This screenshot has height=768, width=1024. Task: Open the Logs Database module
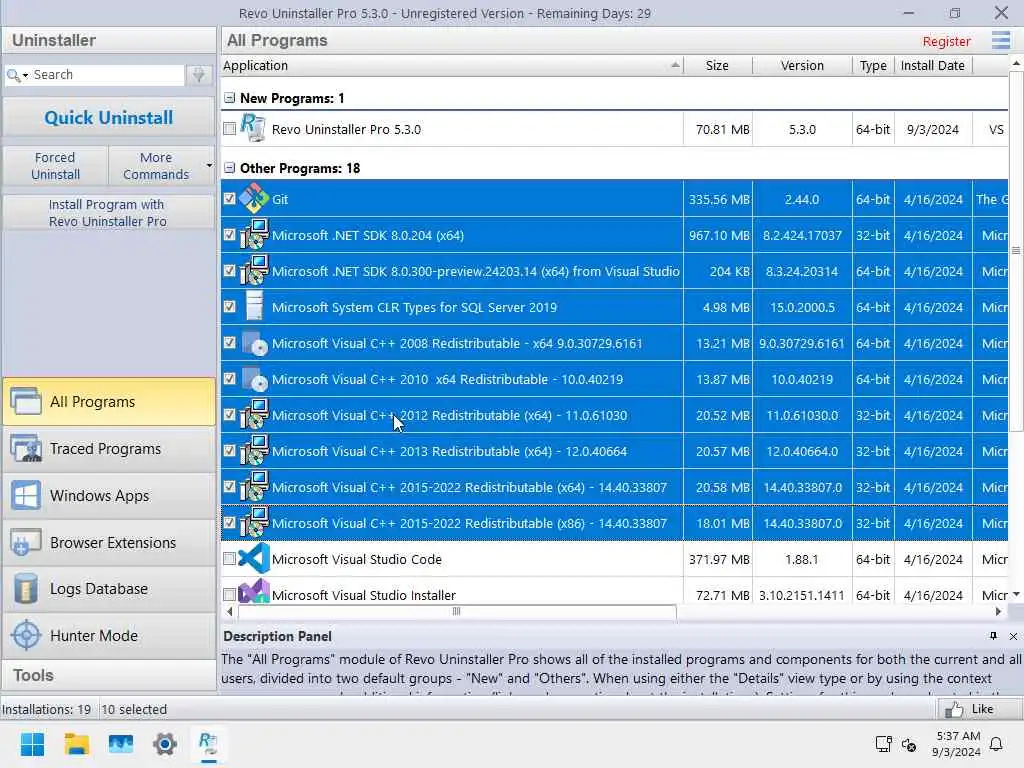click(108, 589)
